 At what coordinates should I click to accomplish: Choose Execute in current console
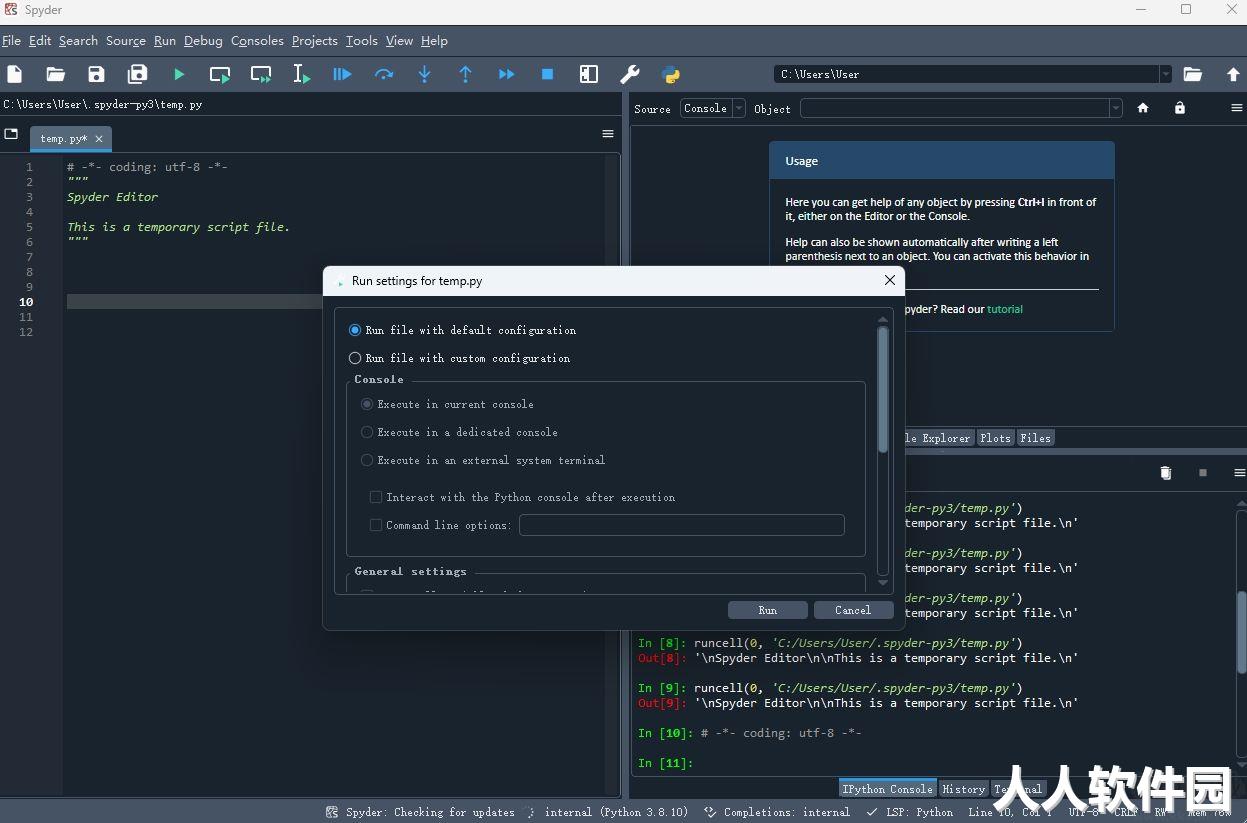447,404
